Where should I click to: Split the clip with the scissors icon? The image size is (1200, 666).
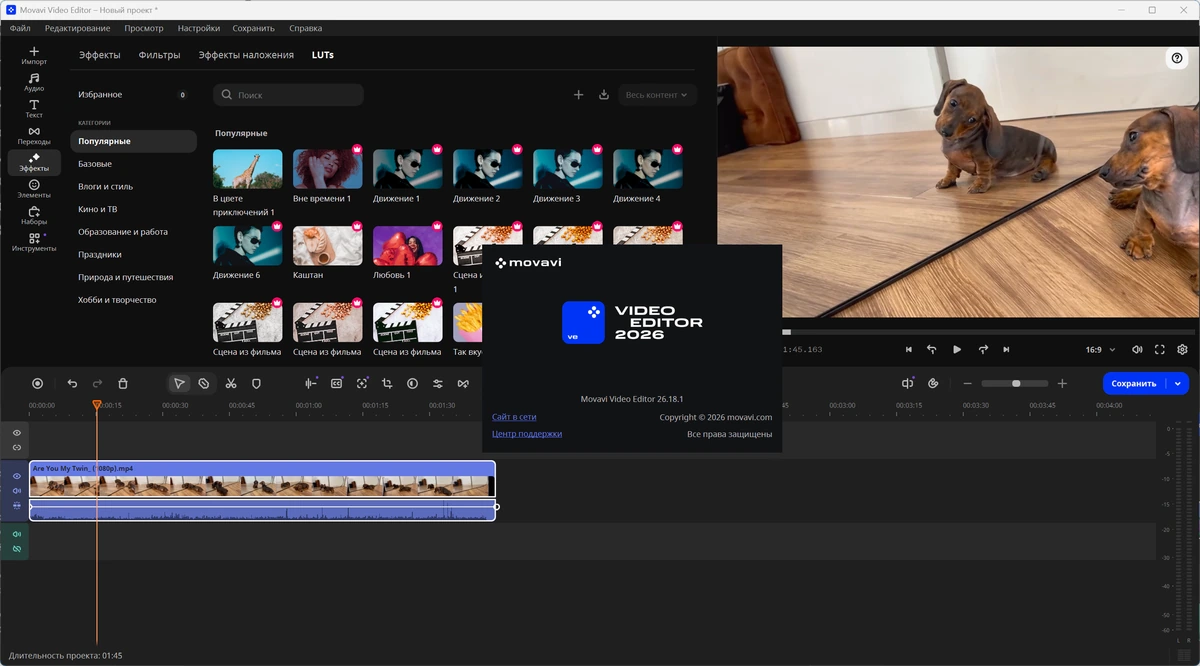tap(231, 383)
